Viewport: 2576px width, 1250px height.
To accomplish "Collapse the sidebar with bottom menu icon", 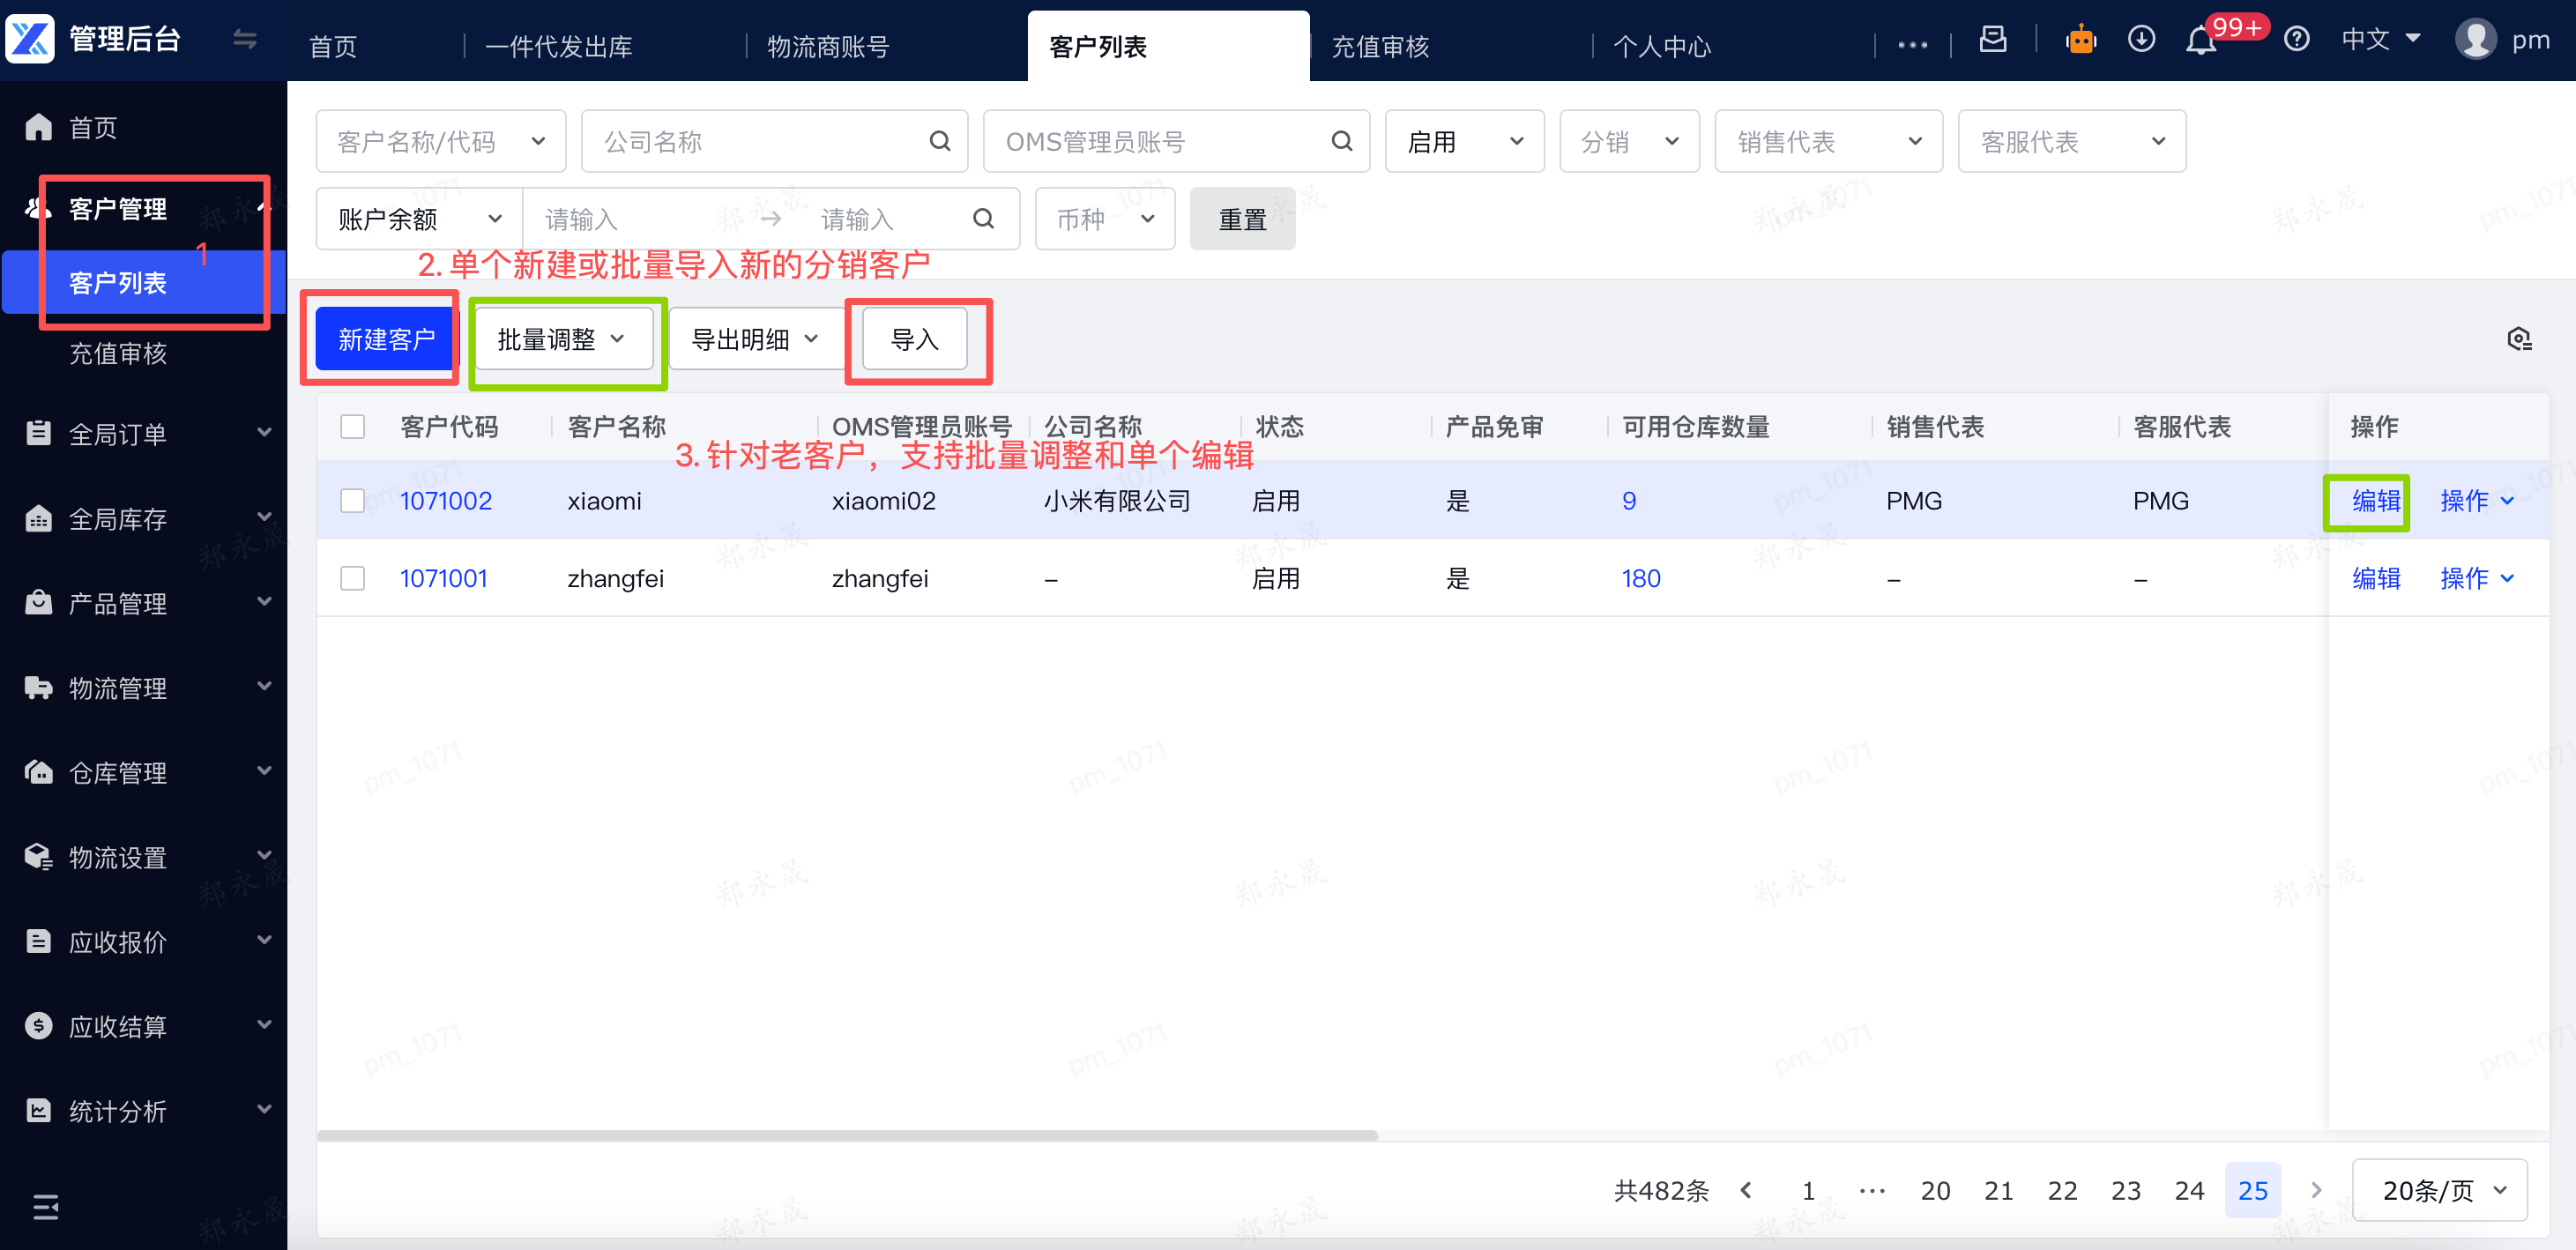I will point(45,1207).
